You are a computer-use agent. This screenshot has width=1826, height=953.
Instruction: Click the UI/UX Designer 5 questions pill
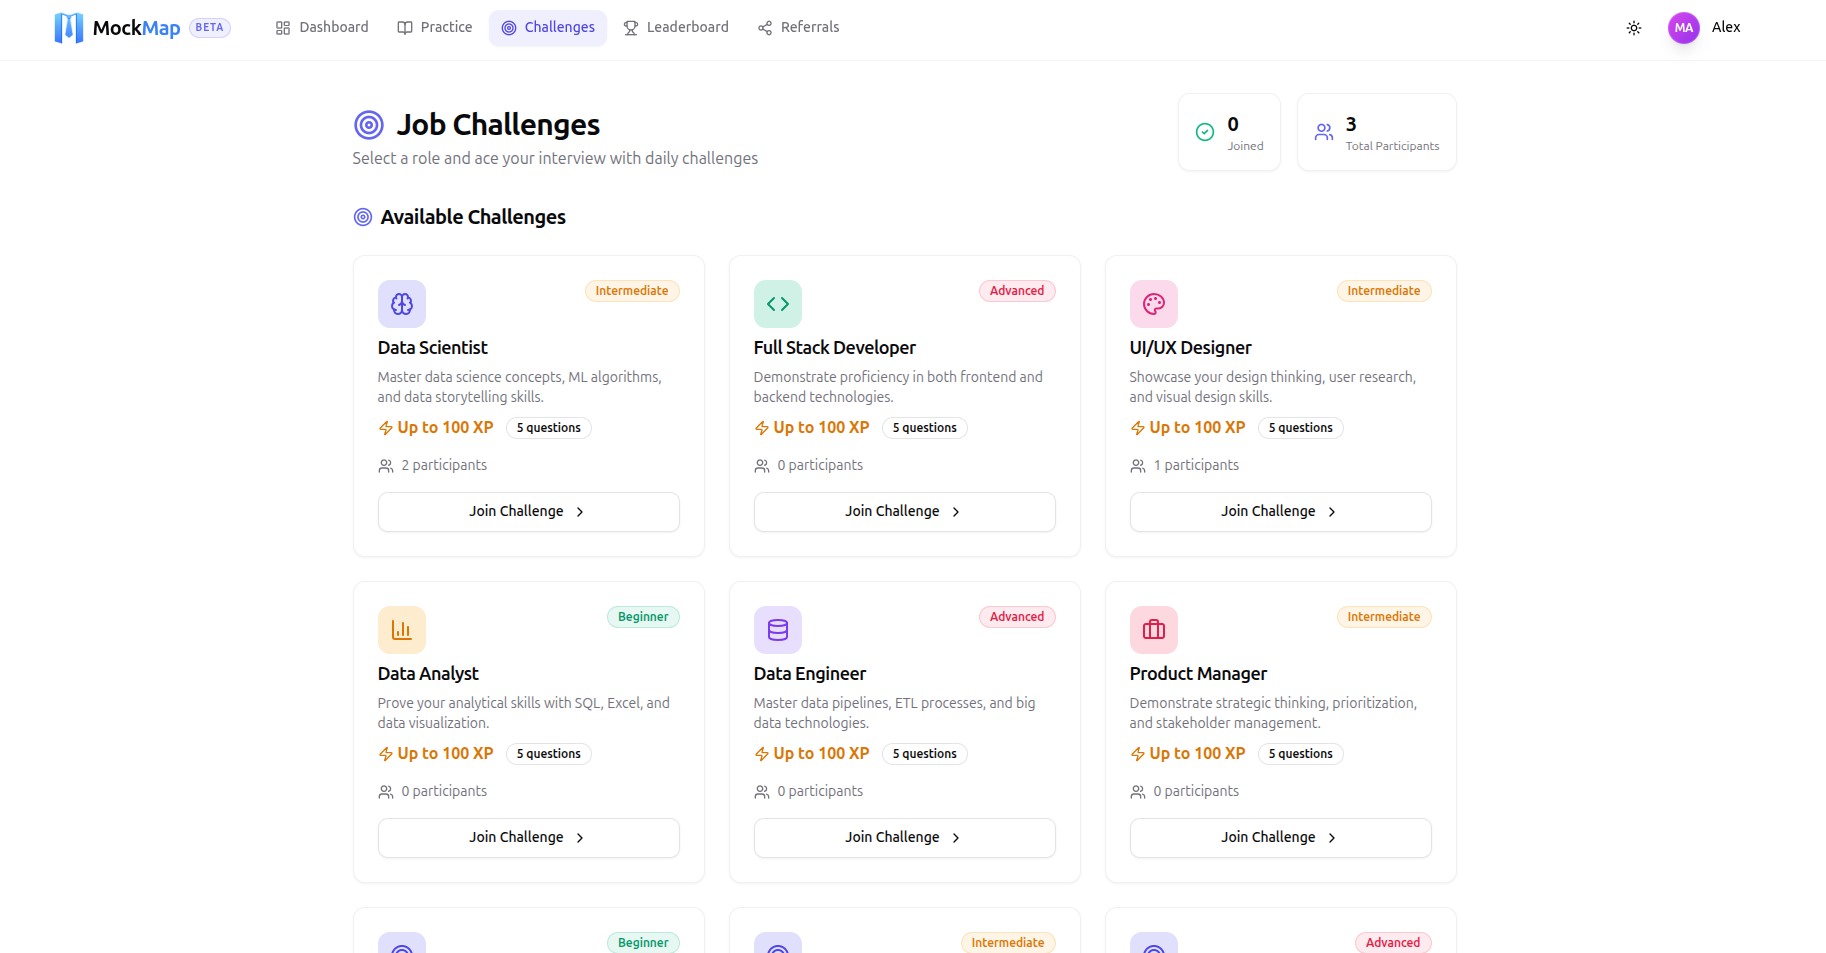click(1301, 428)
